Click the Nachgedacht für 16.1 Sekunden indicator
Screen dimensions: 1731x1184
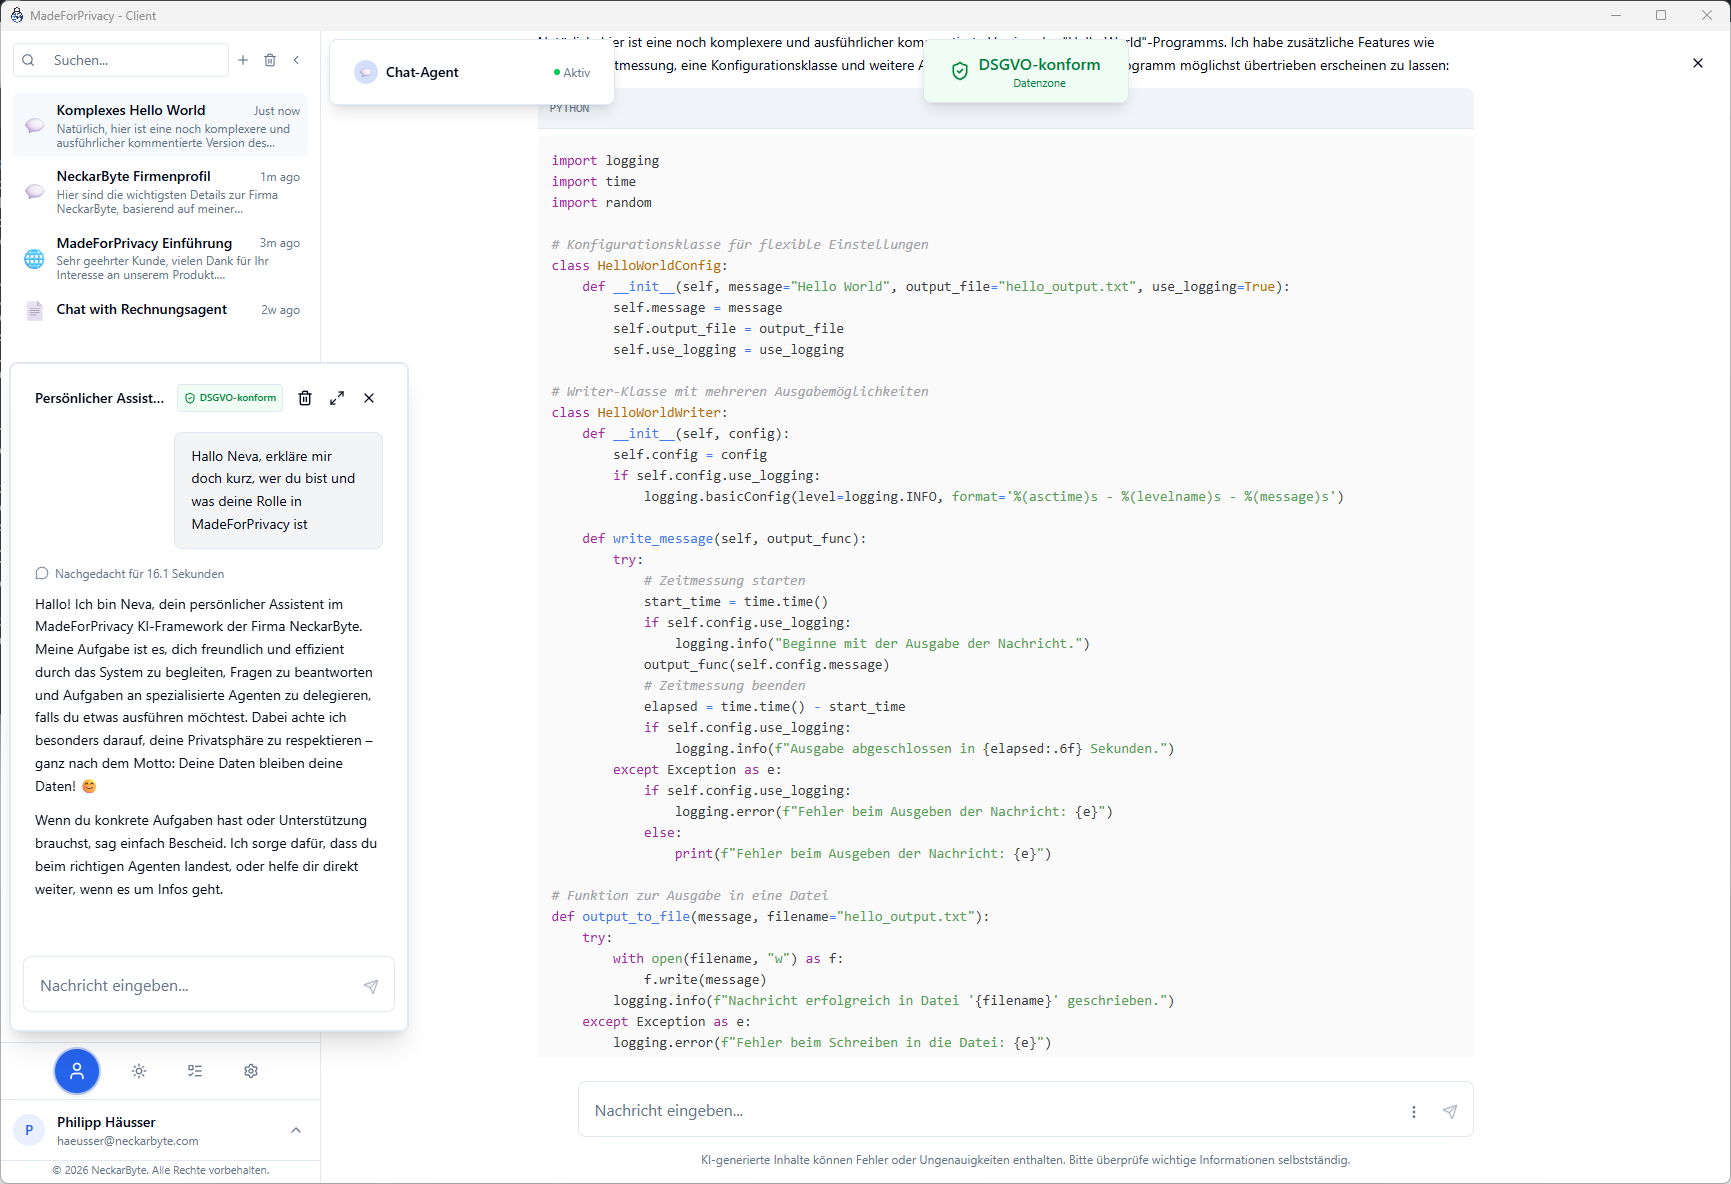130,574
